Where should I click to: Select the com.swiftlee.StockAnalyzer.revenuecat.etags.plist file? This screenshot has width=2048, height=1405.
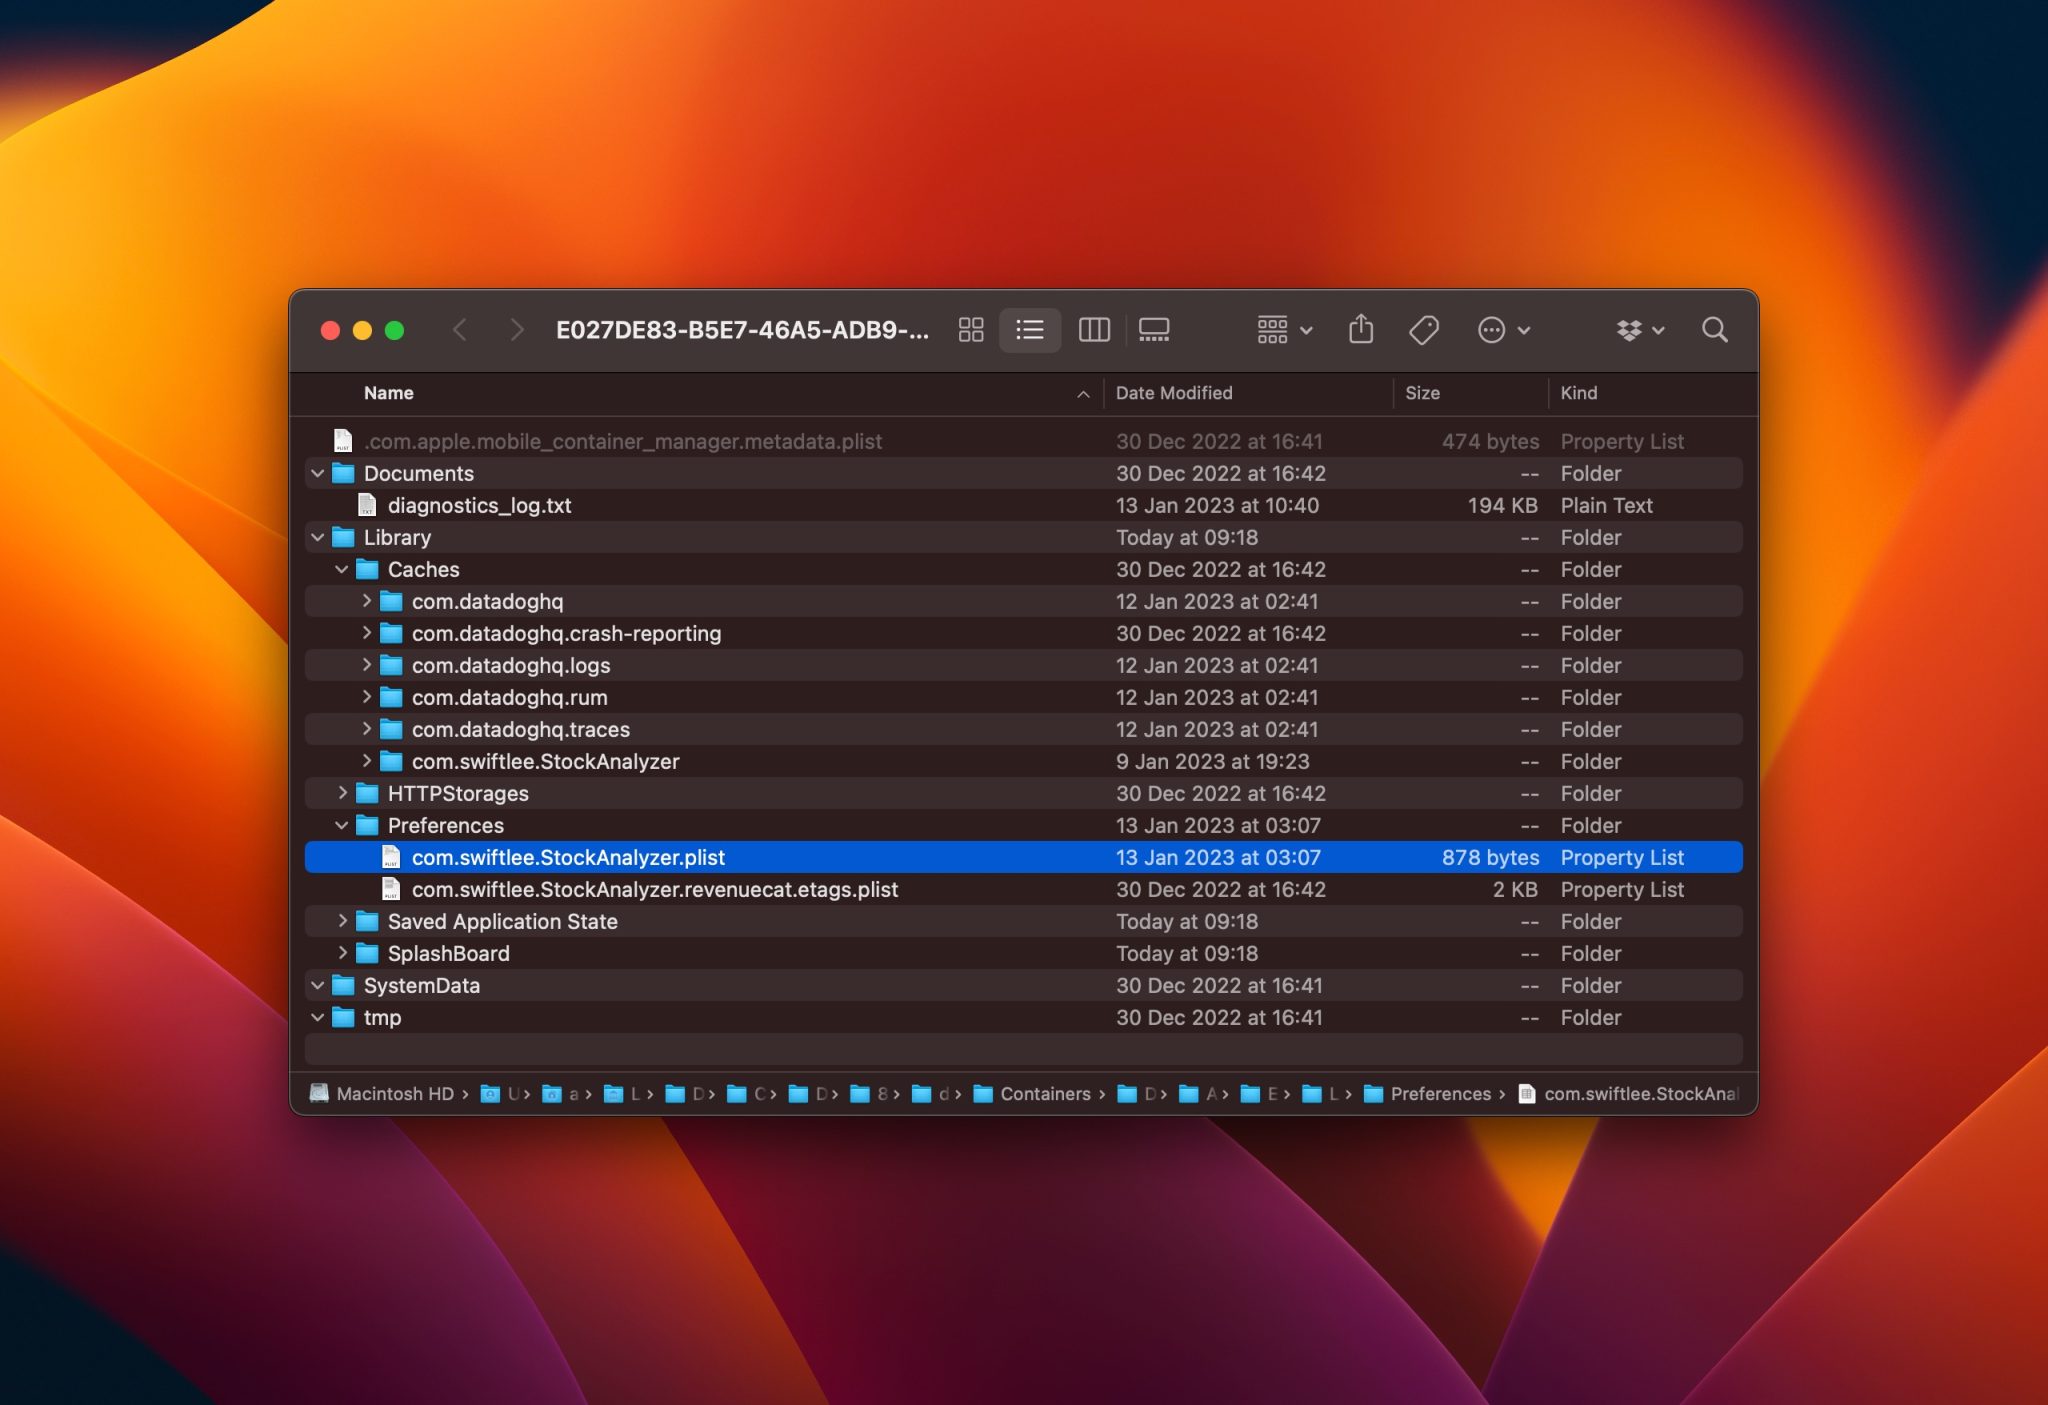656,889
